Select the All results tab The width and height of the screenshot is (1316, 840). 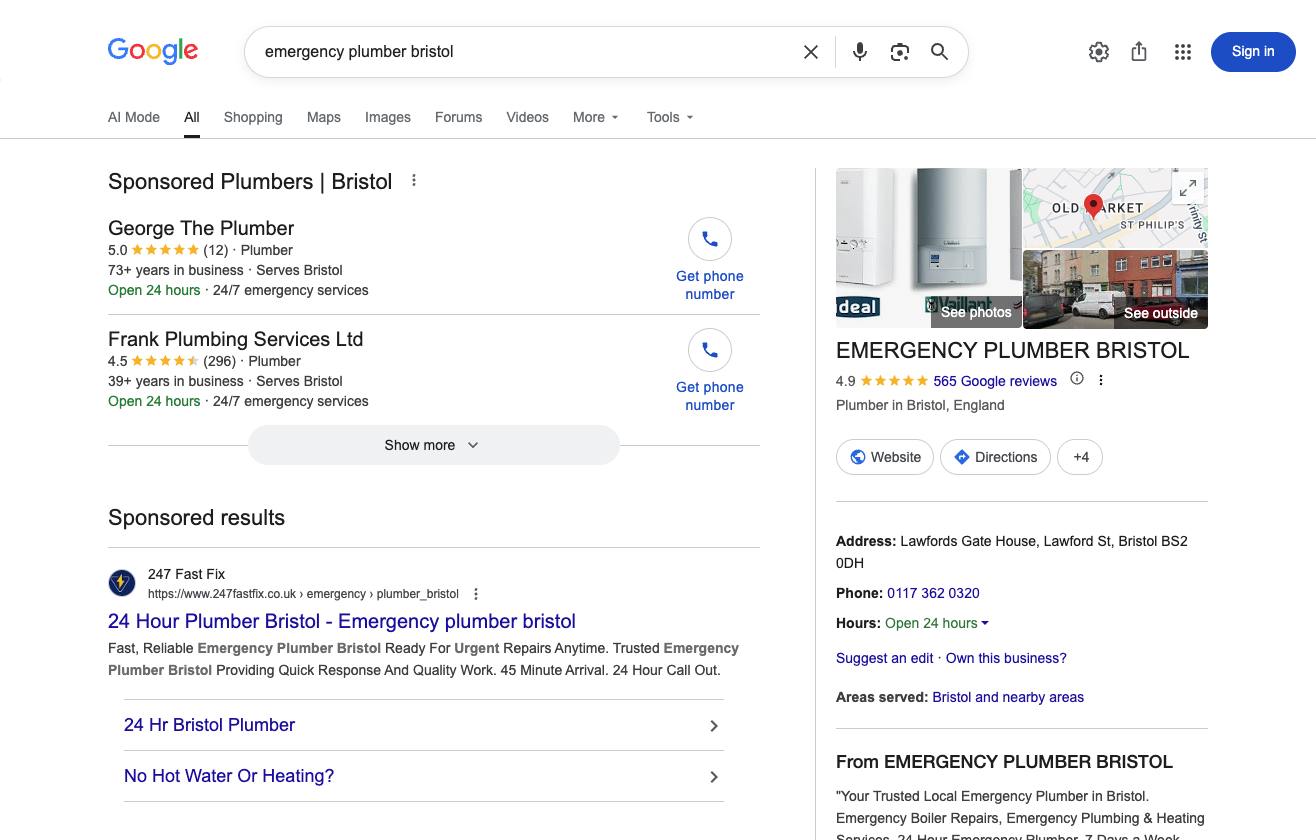click(x=192, y=117)
